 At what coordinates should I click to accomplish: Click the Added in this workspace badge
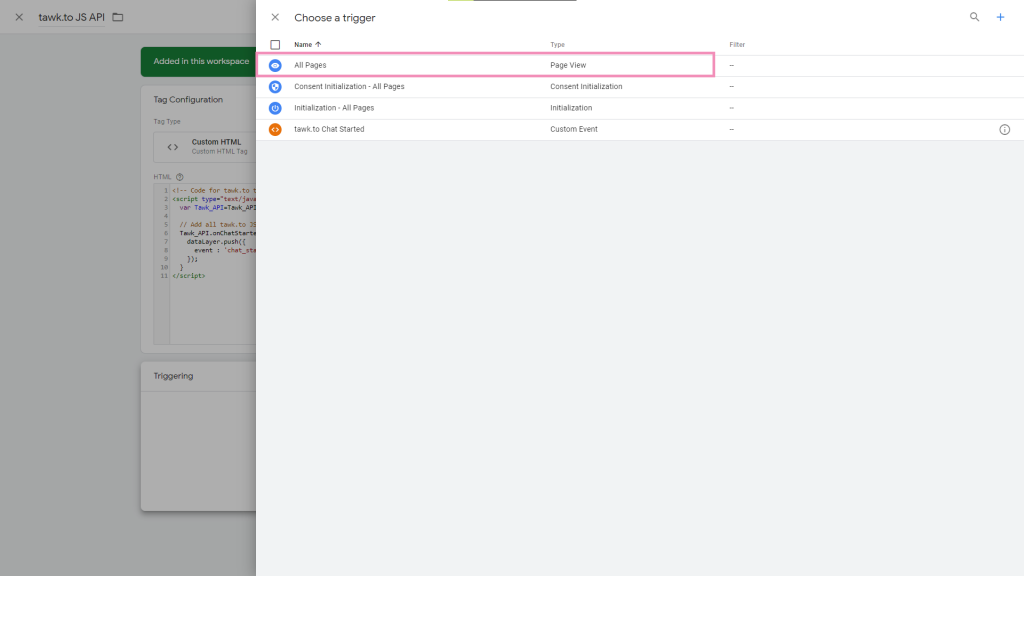pos(199,61)
